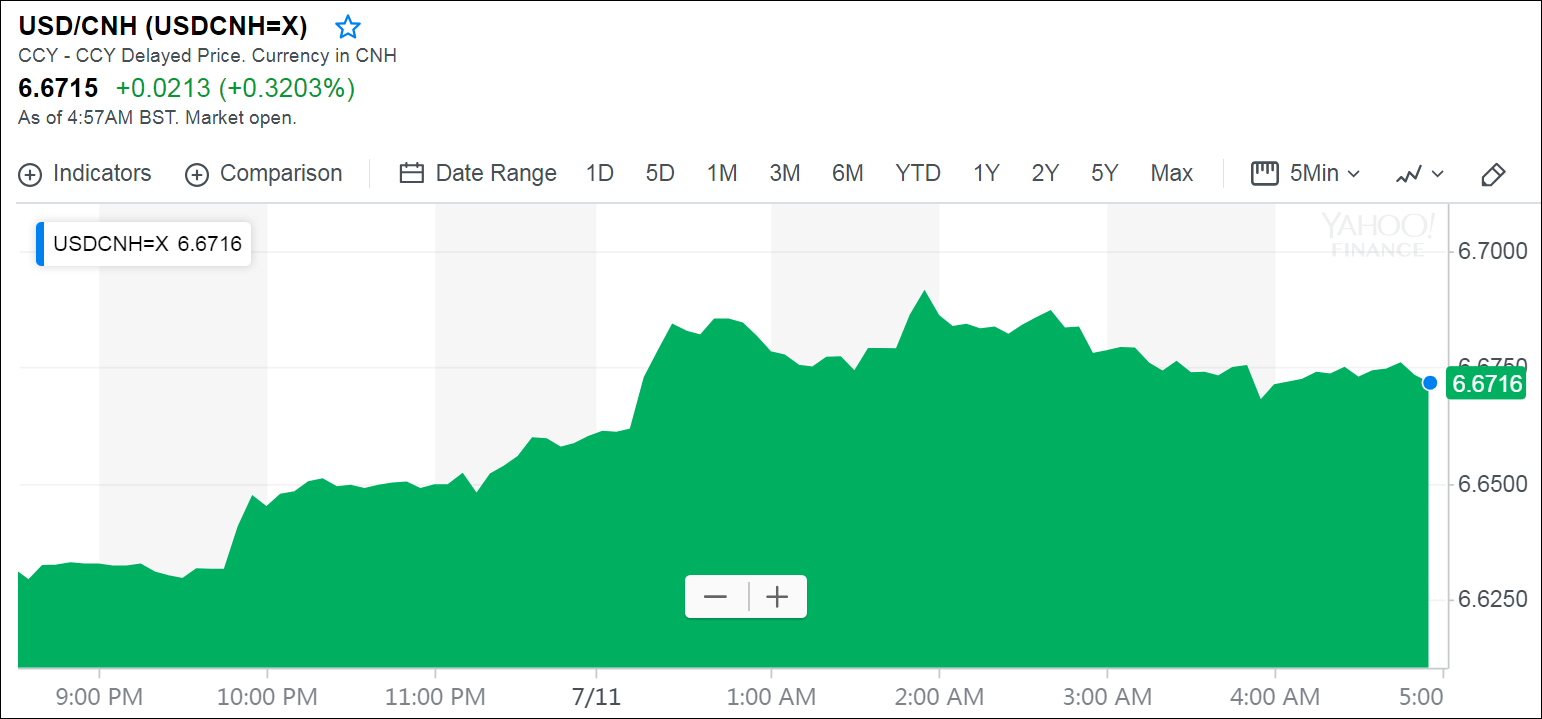
Task: Select the pencil draw tool
Action: coord(1492,174)
